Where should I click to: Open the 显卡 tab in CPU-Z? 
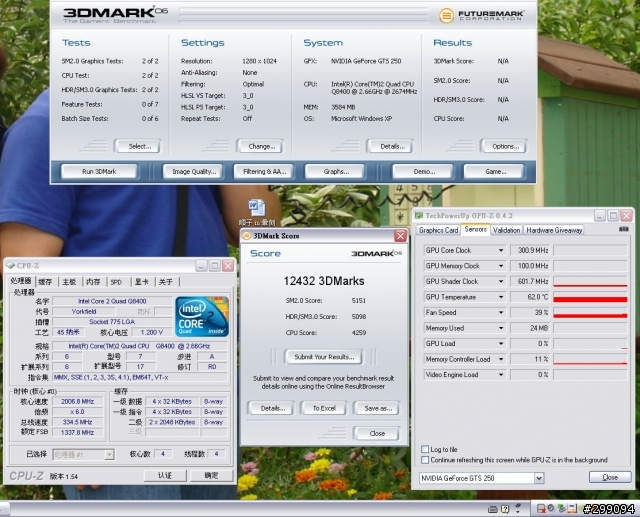[142, 282]
